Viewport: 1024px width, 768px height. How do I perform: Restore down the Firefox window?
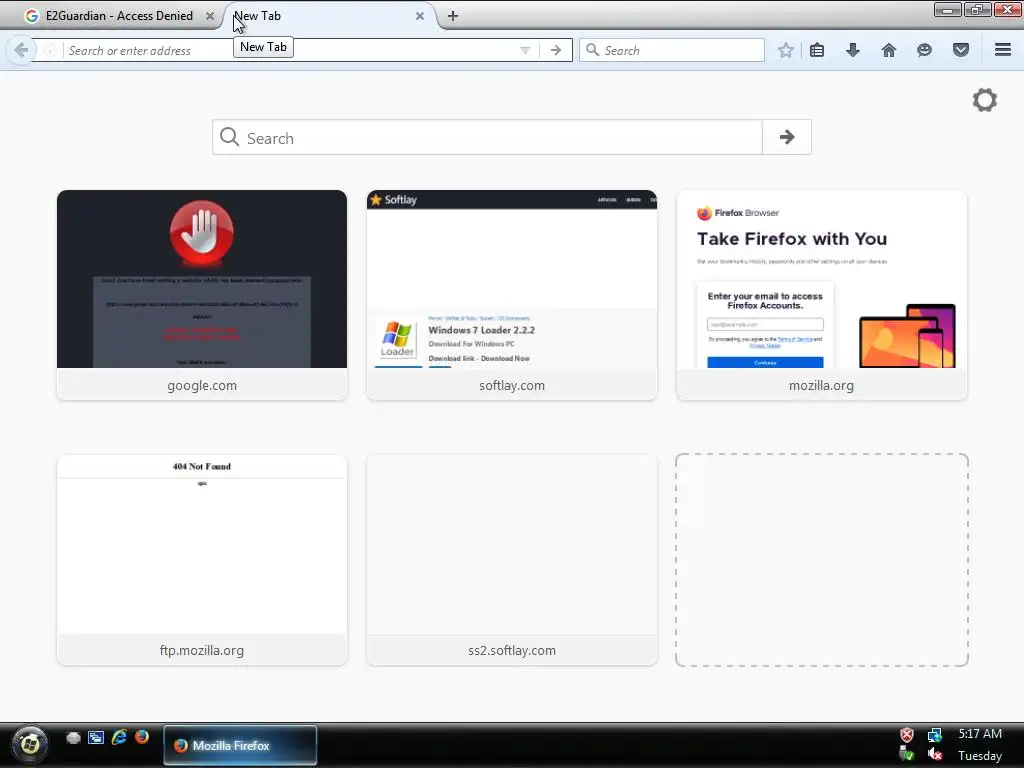click(x=978, y=9)
